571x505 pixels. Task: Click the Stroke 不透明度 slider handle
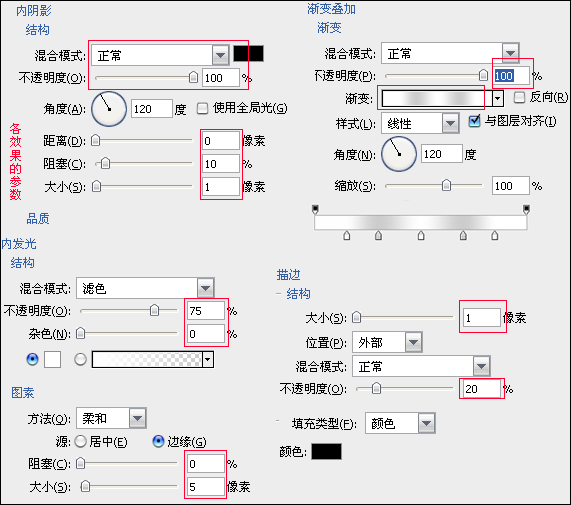click(377, 388)
